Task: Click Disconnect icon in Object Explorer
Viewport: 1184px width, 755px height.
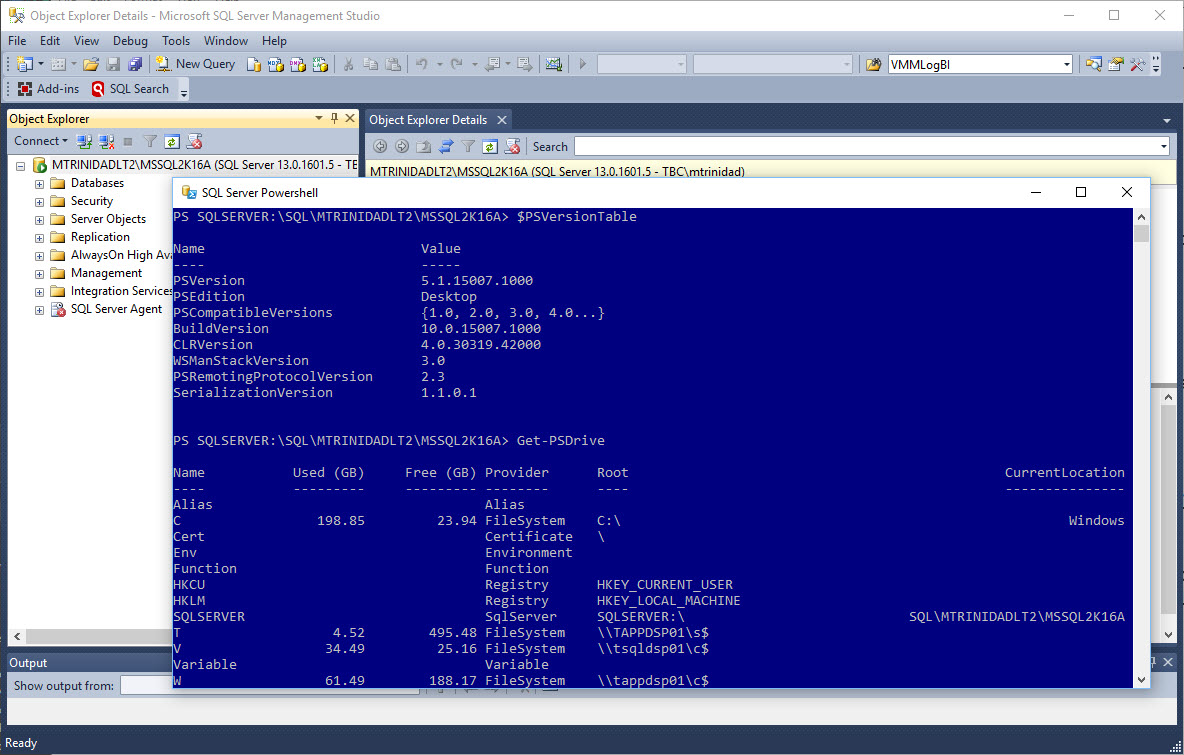Action: pyautogui.click(x=106, y=141)
